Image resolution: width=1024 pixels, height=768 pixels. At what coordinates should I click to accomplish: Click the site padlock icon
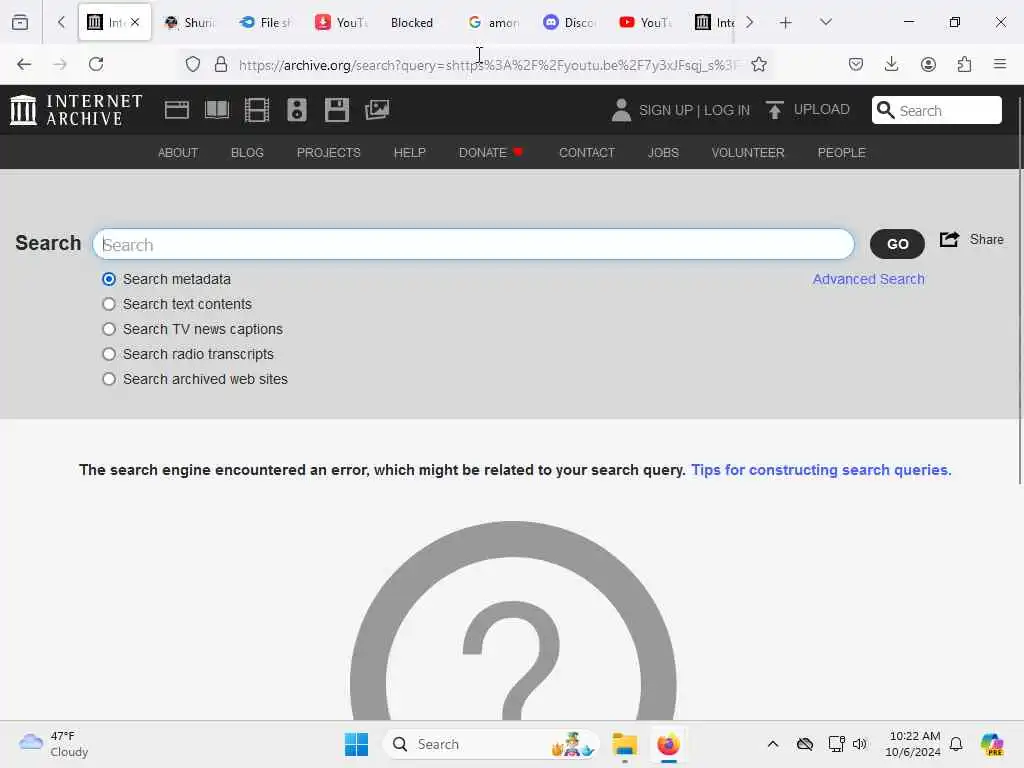pos(221,64)
